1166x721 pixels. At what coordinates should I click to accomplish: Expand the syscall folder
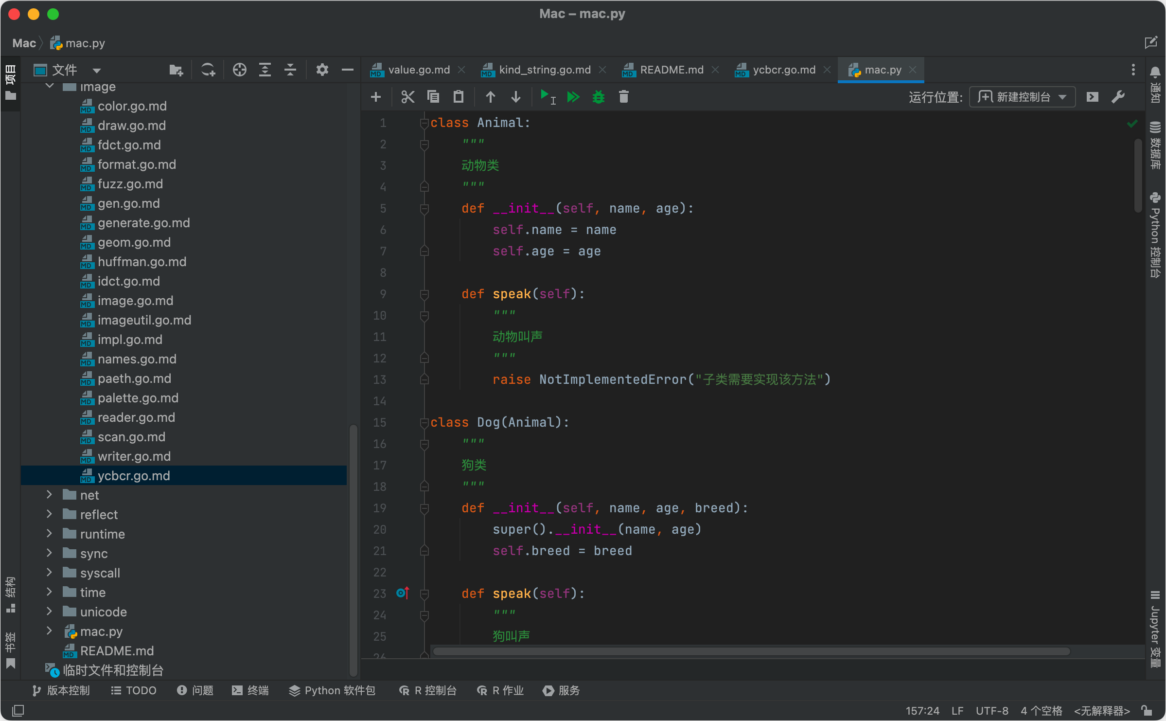point(49,572)
